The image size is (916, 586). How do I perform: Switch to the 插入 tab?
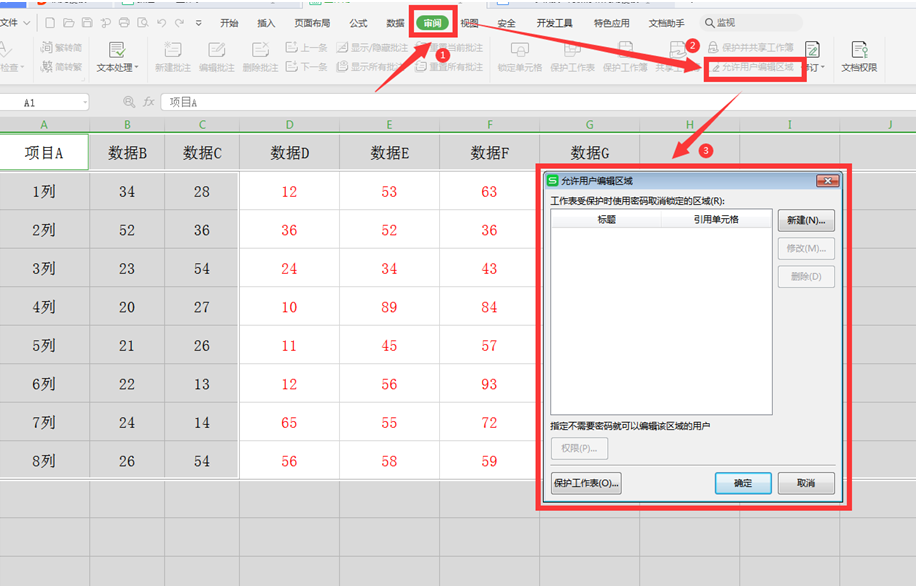click(x=266, y=23)
